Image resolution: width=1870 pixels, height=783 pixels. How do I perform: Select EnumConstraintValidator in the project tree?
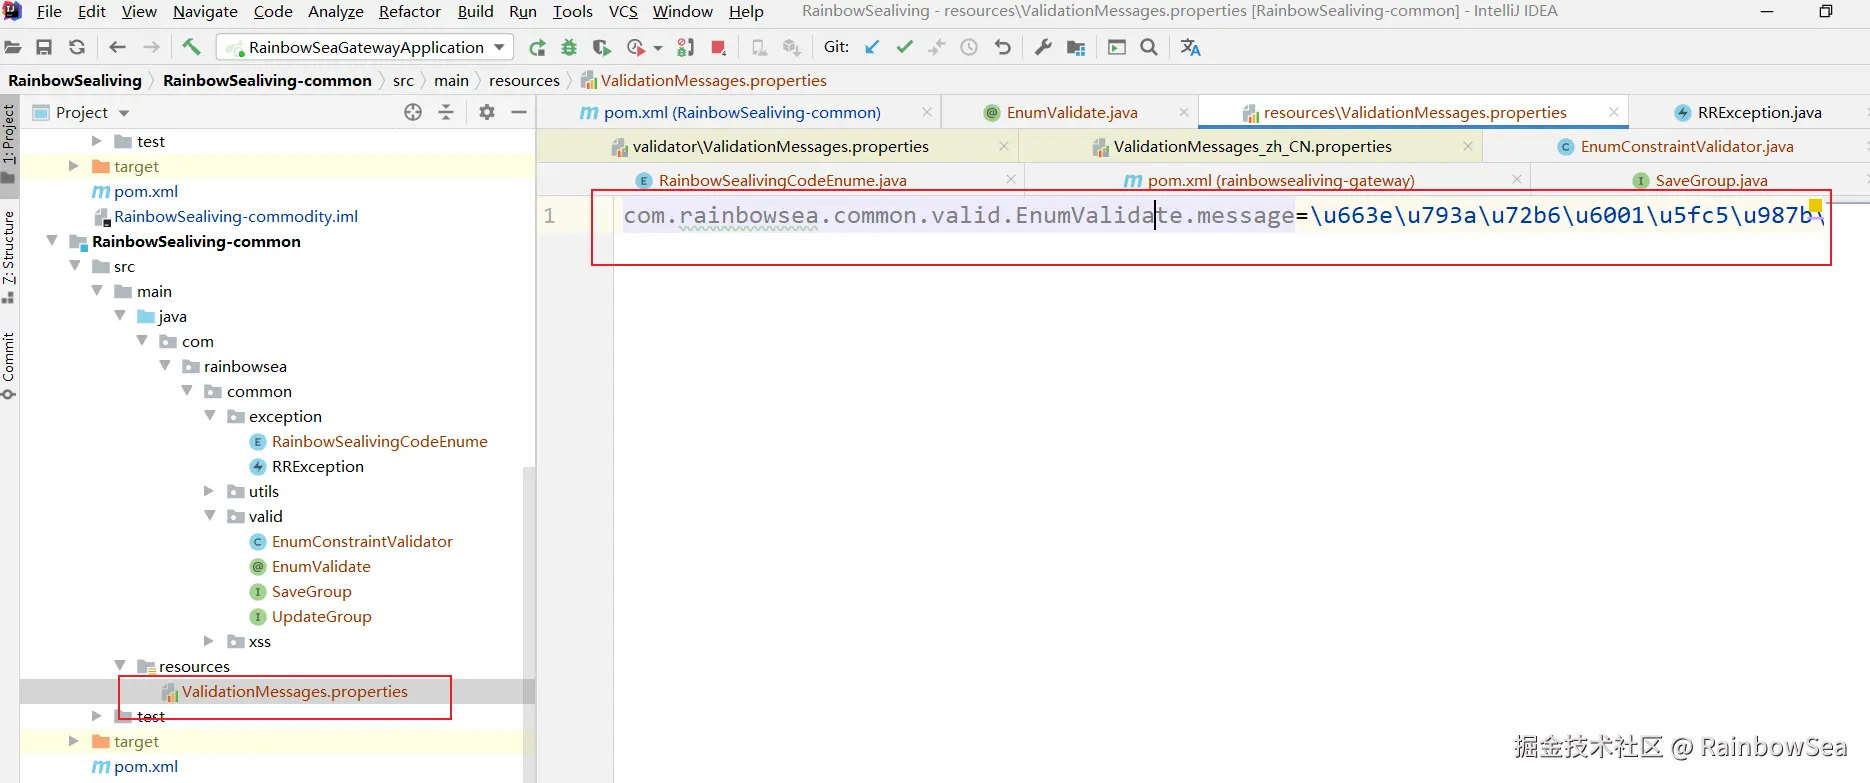362,541
